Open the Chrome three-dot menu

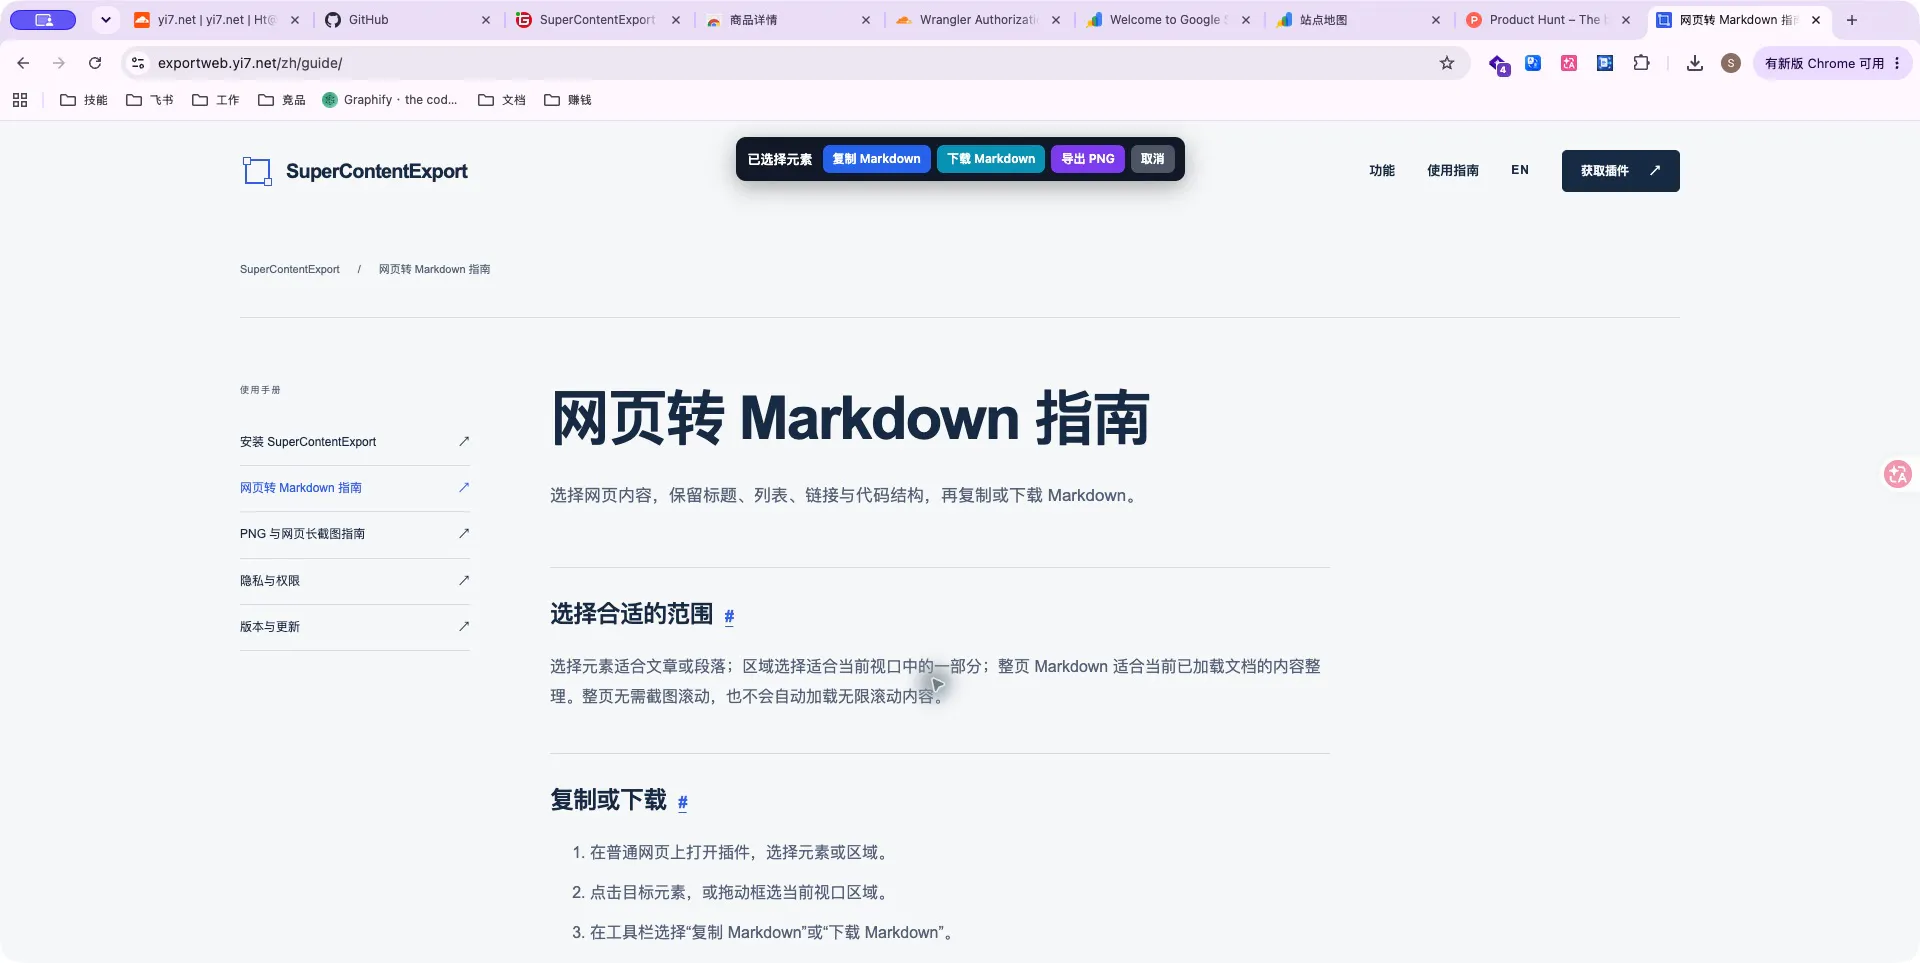tap(1897, 63)
